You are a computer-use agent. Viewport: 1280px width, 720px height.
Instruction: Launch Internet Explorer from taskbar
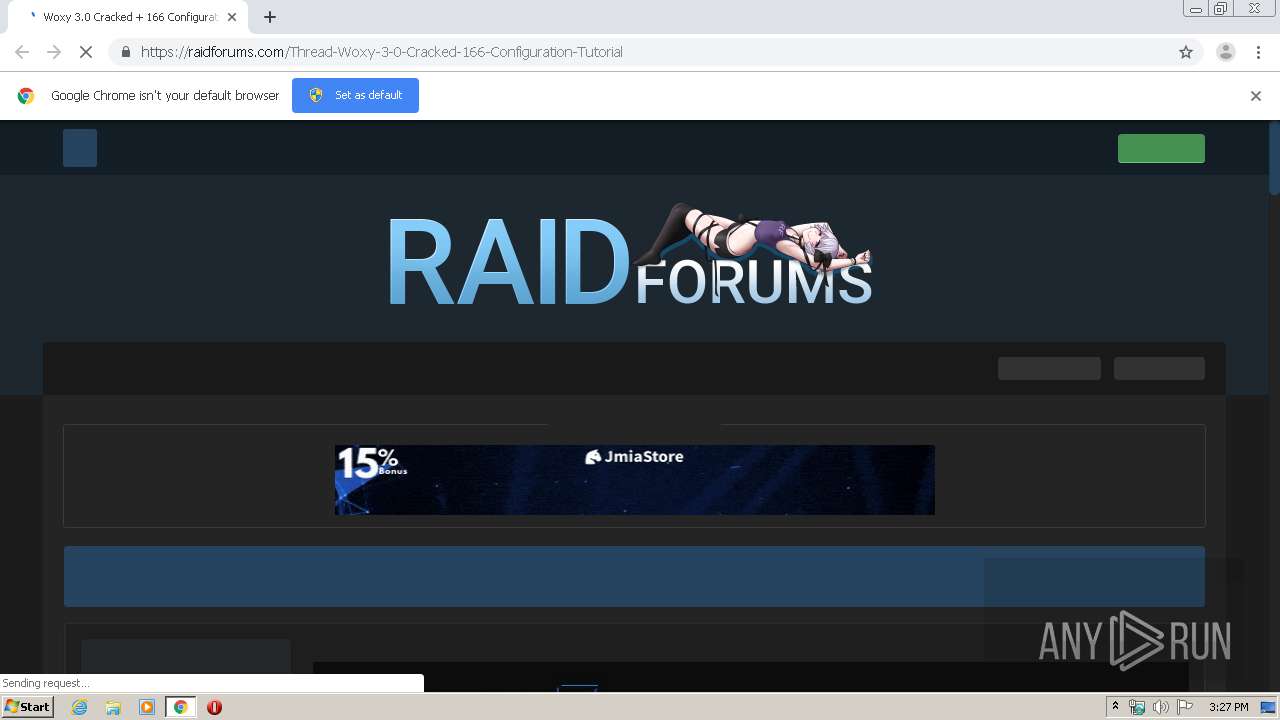click(x=79, y=707)
